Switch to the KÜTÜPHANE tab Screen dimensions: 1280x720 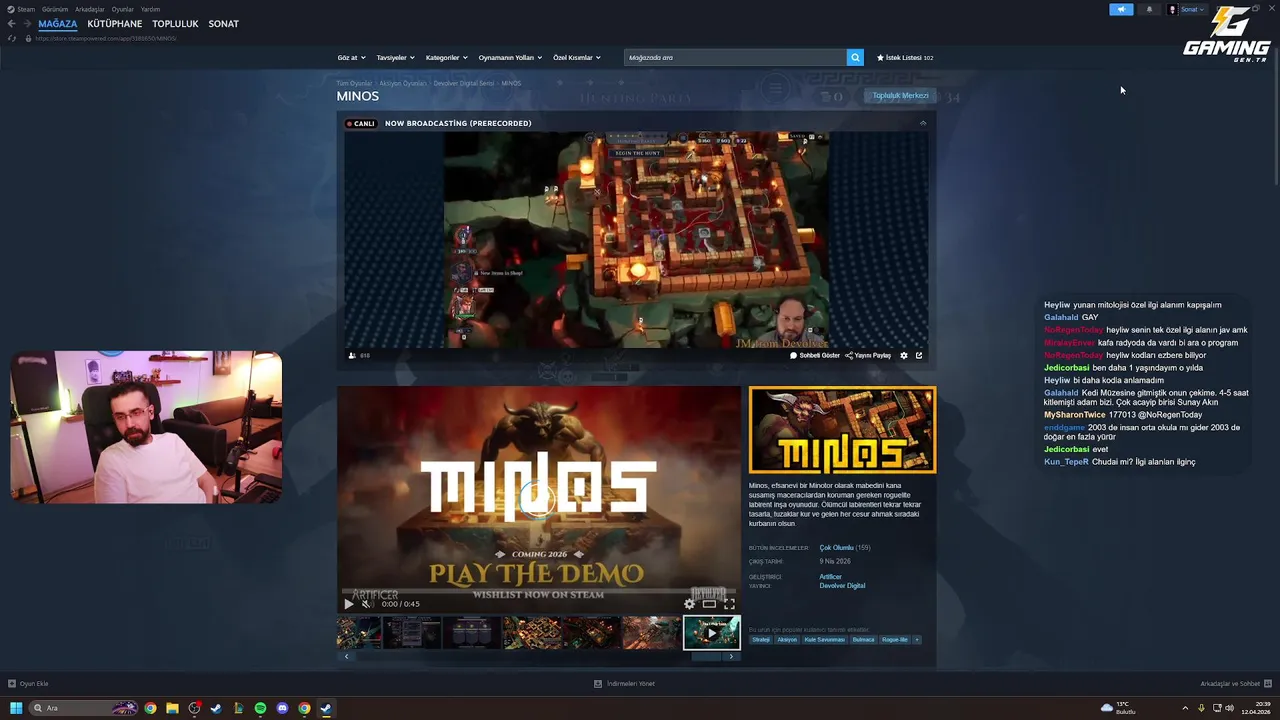click(115, 23)
